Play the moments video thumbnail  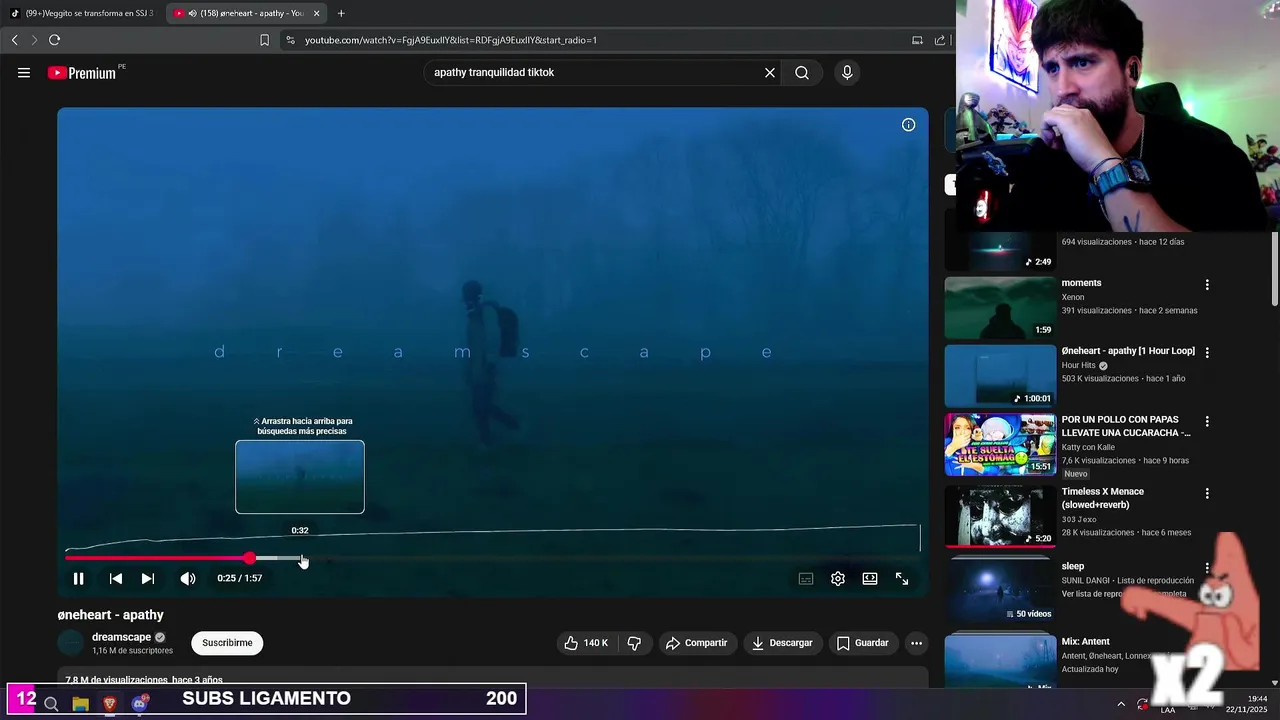click(1000, 308)
